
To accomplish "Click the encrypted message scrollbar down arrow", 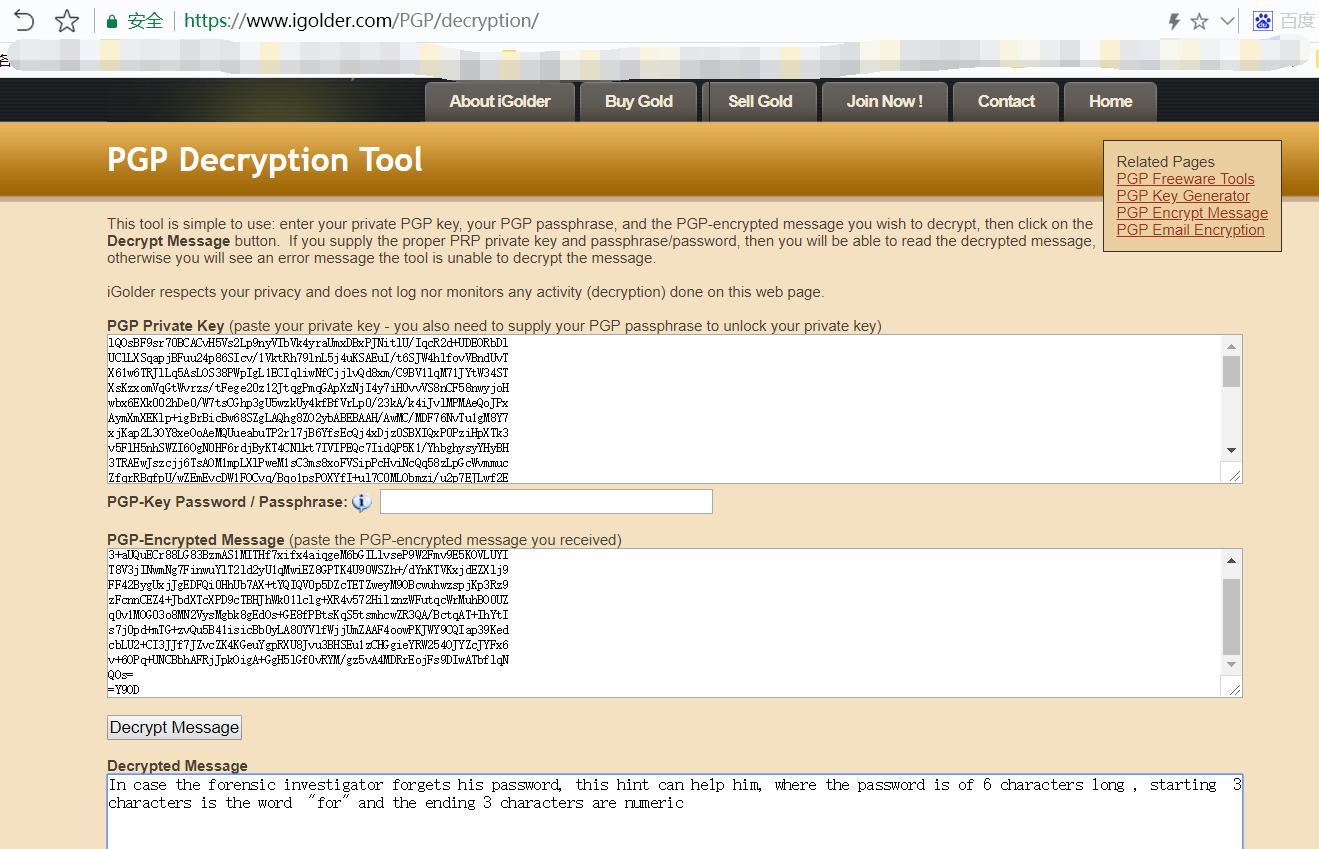I will pos(1231,664).
